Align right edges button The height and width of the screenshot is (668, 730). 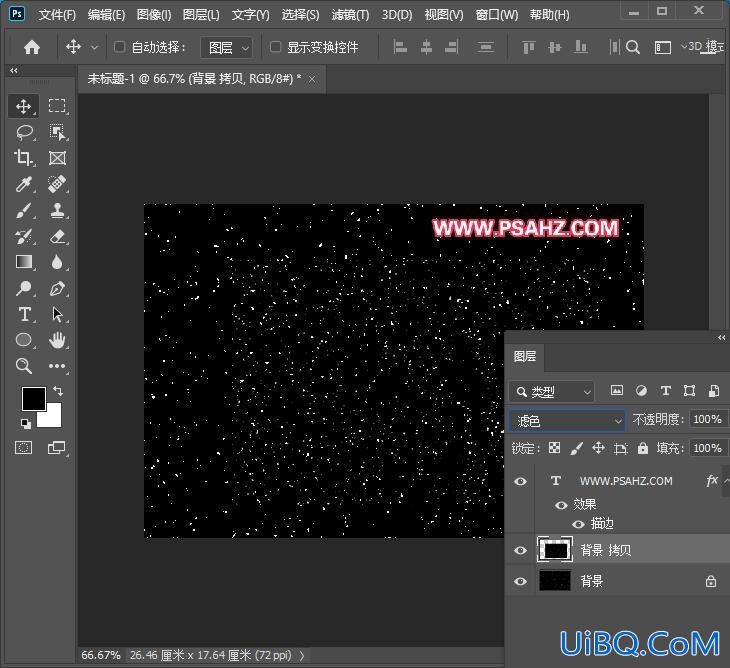tap(452, 47)
